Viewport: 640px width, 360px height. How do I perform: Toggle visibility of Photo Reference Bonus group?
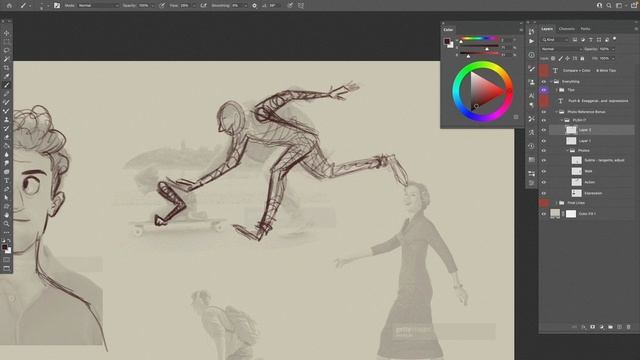544,112
